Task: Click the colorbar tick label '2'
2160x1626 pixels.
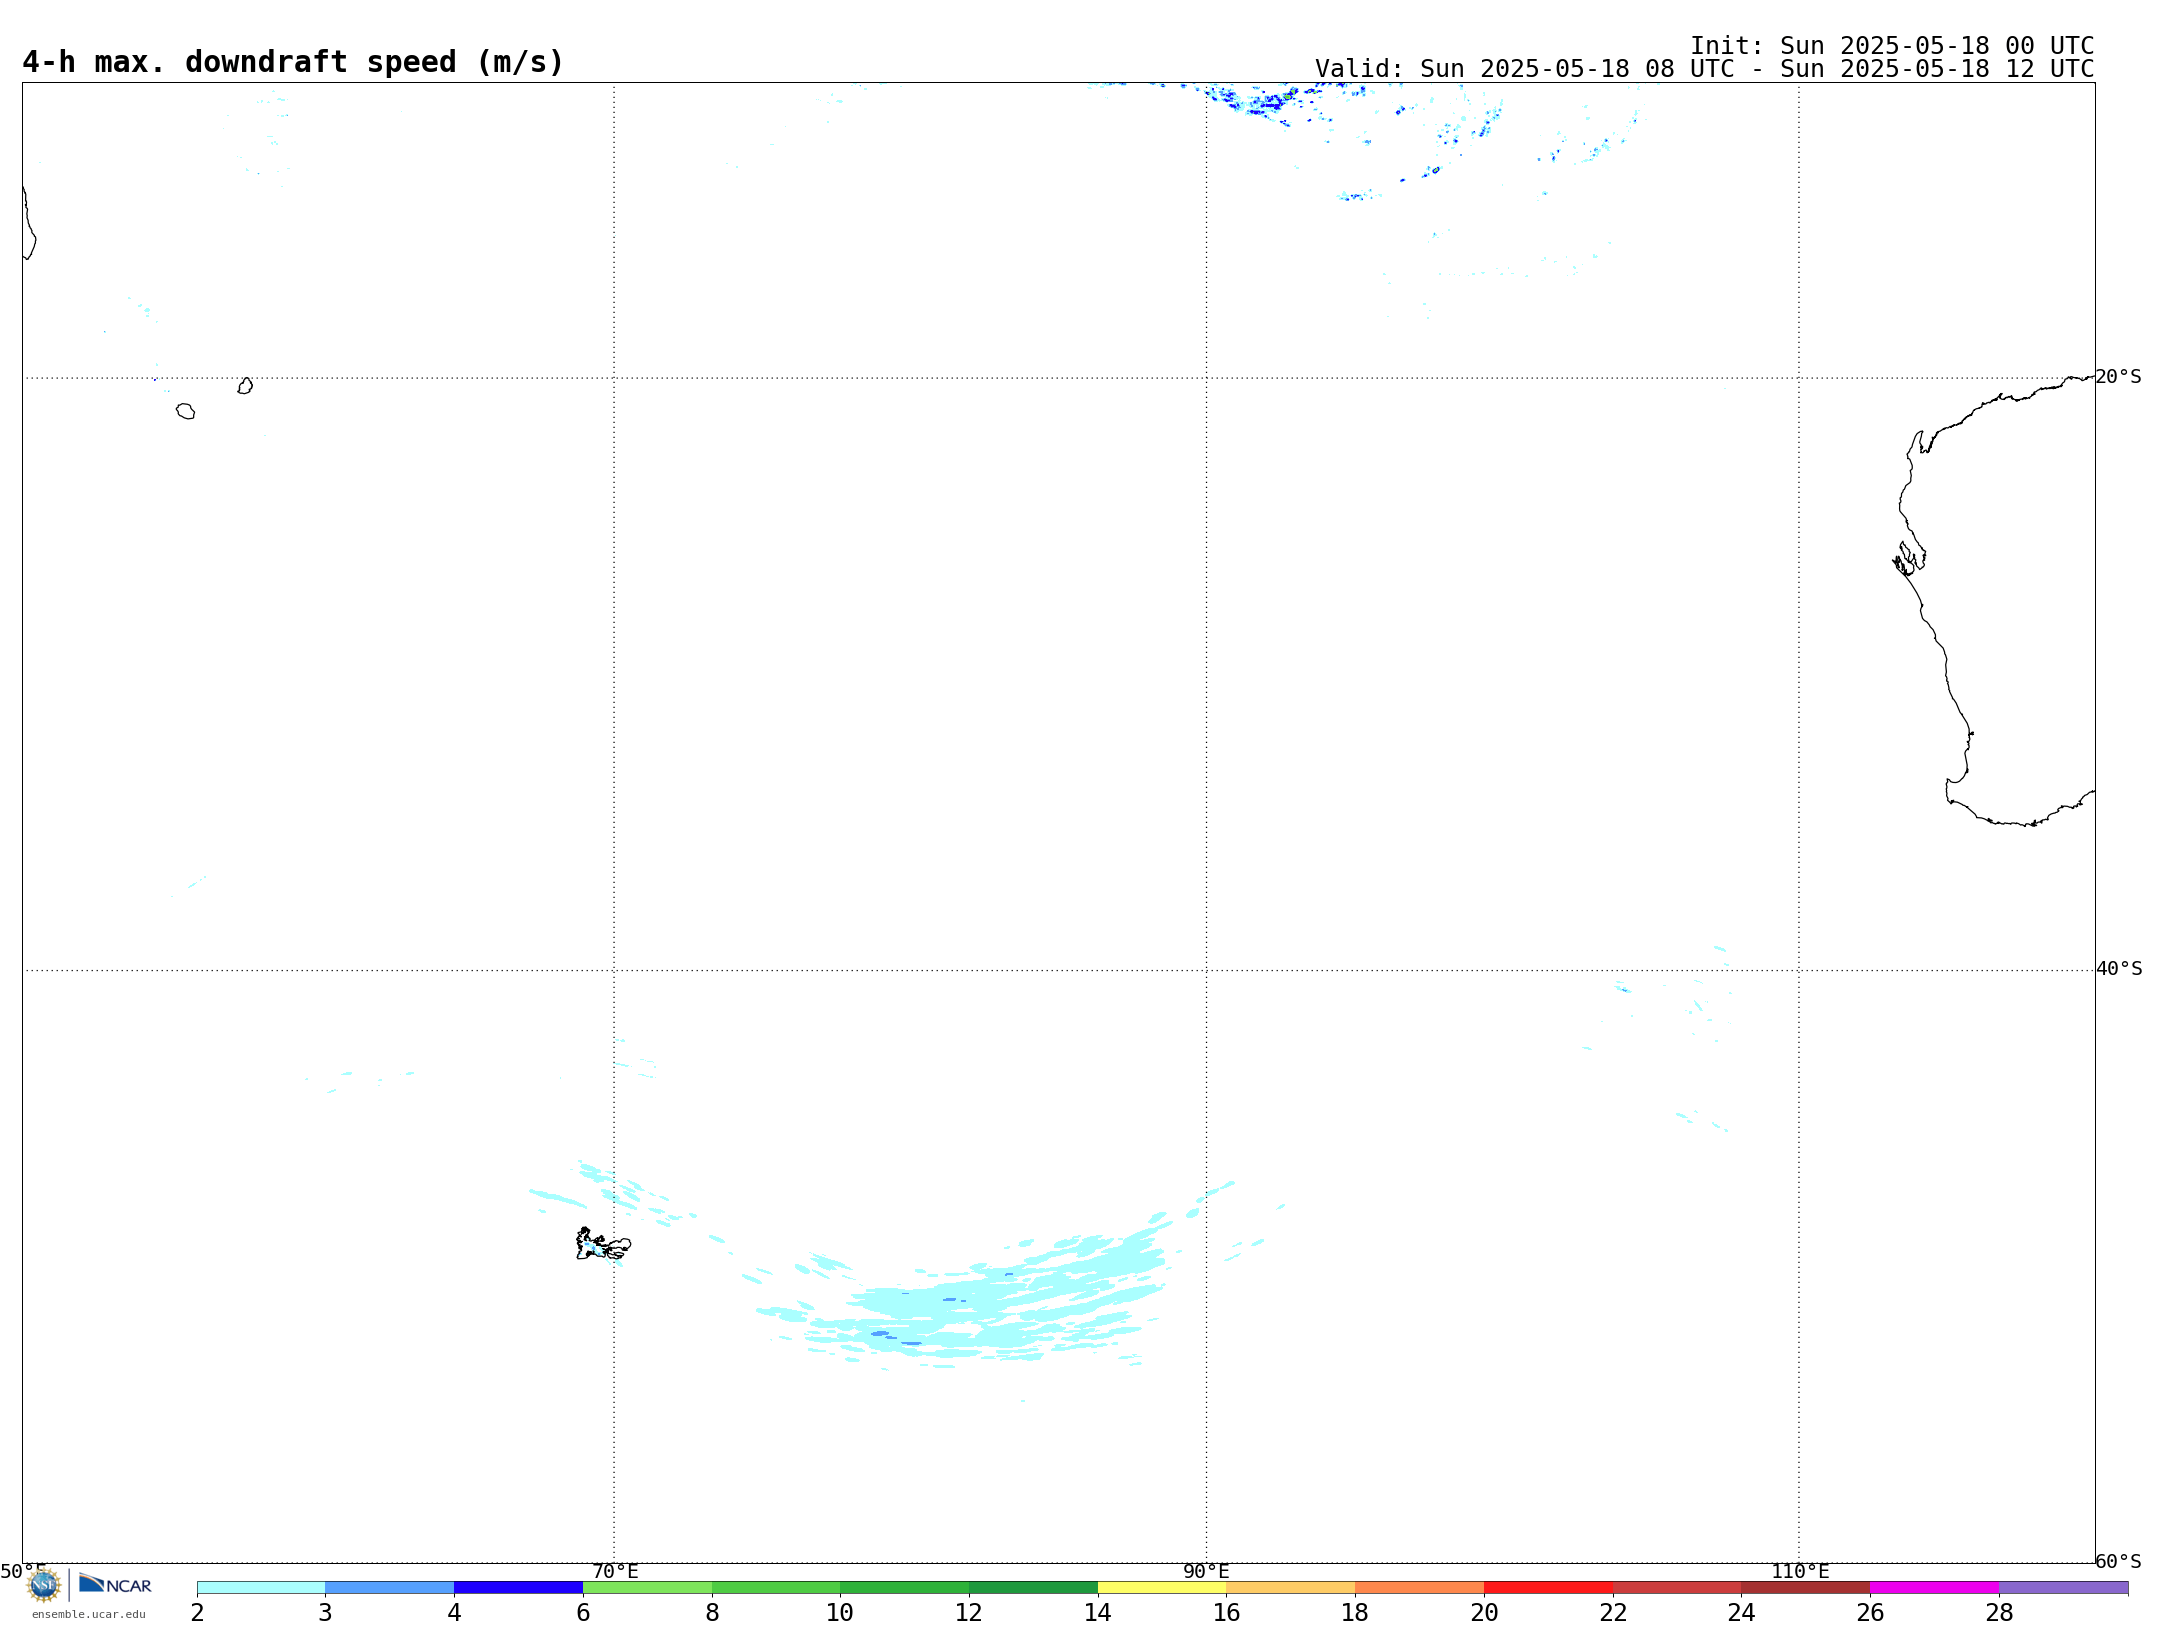Action: 197,1612
